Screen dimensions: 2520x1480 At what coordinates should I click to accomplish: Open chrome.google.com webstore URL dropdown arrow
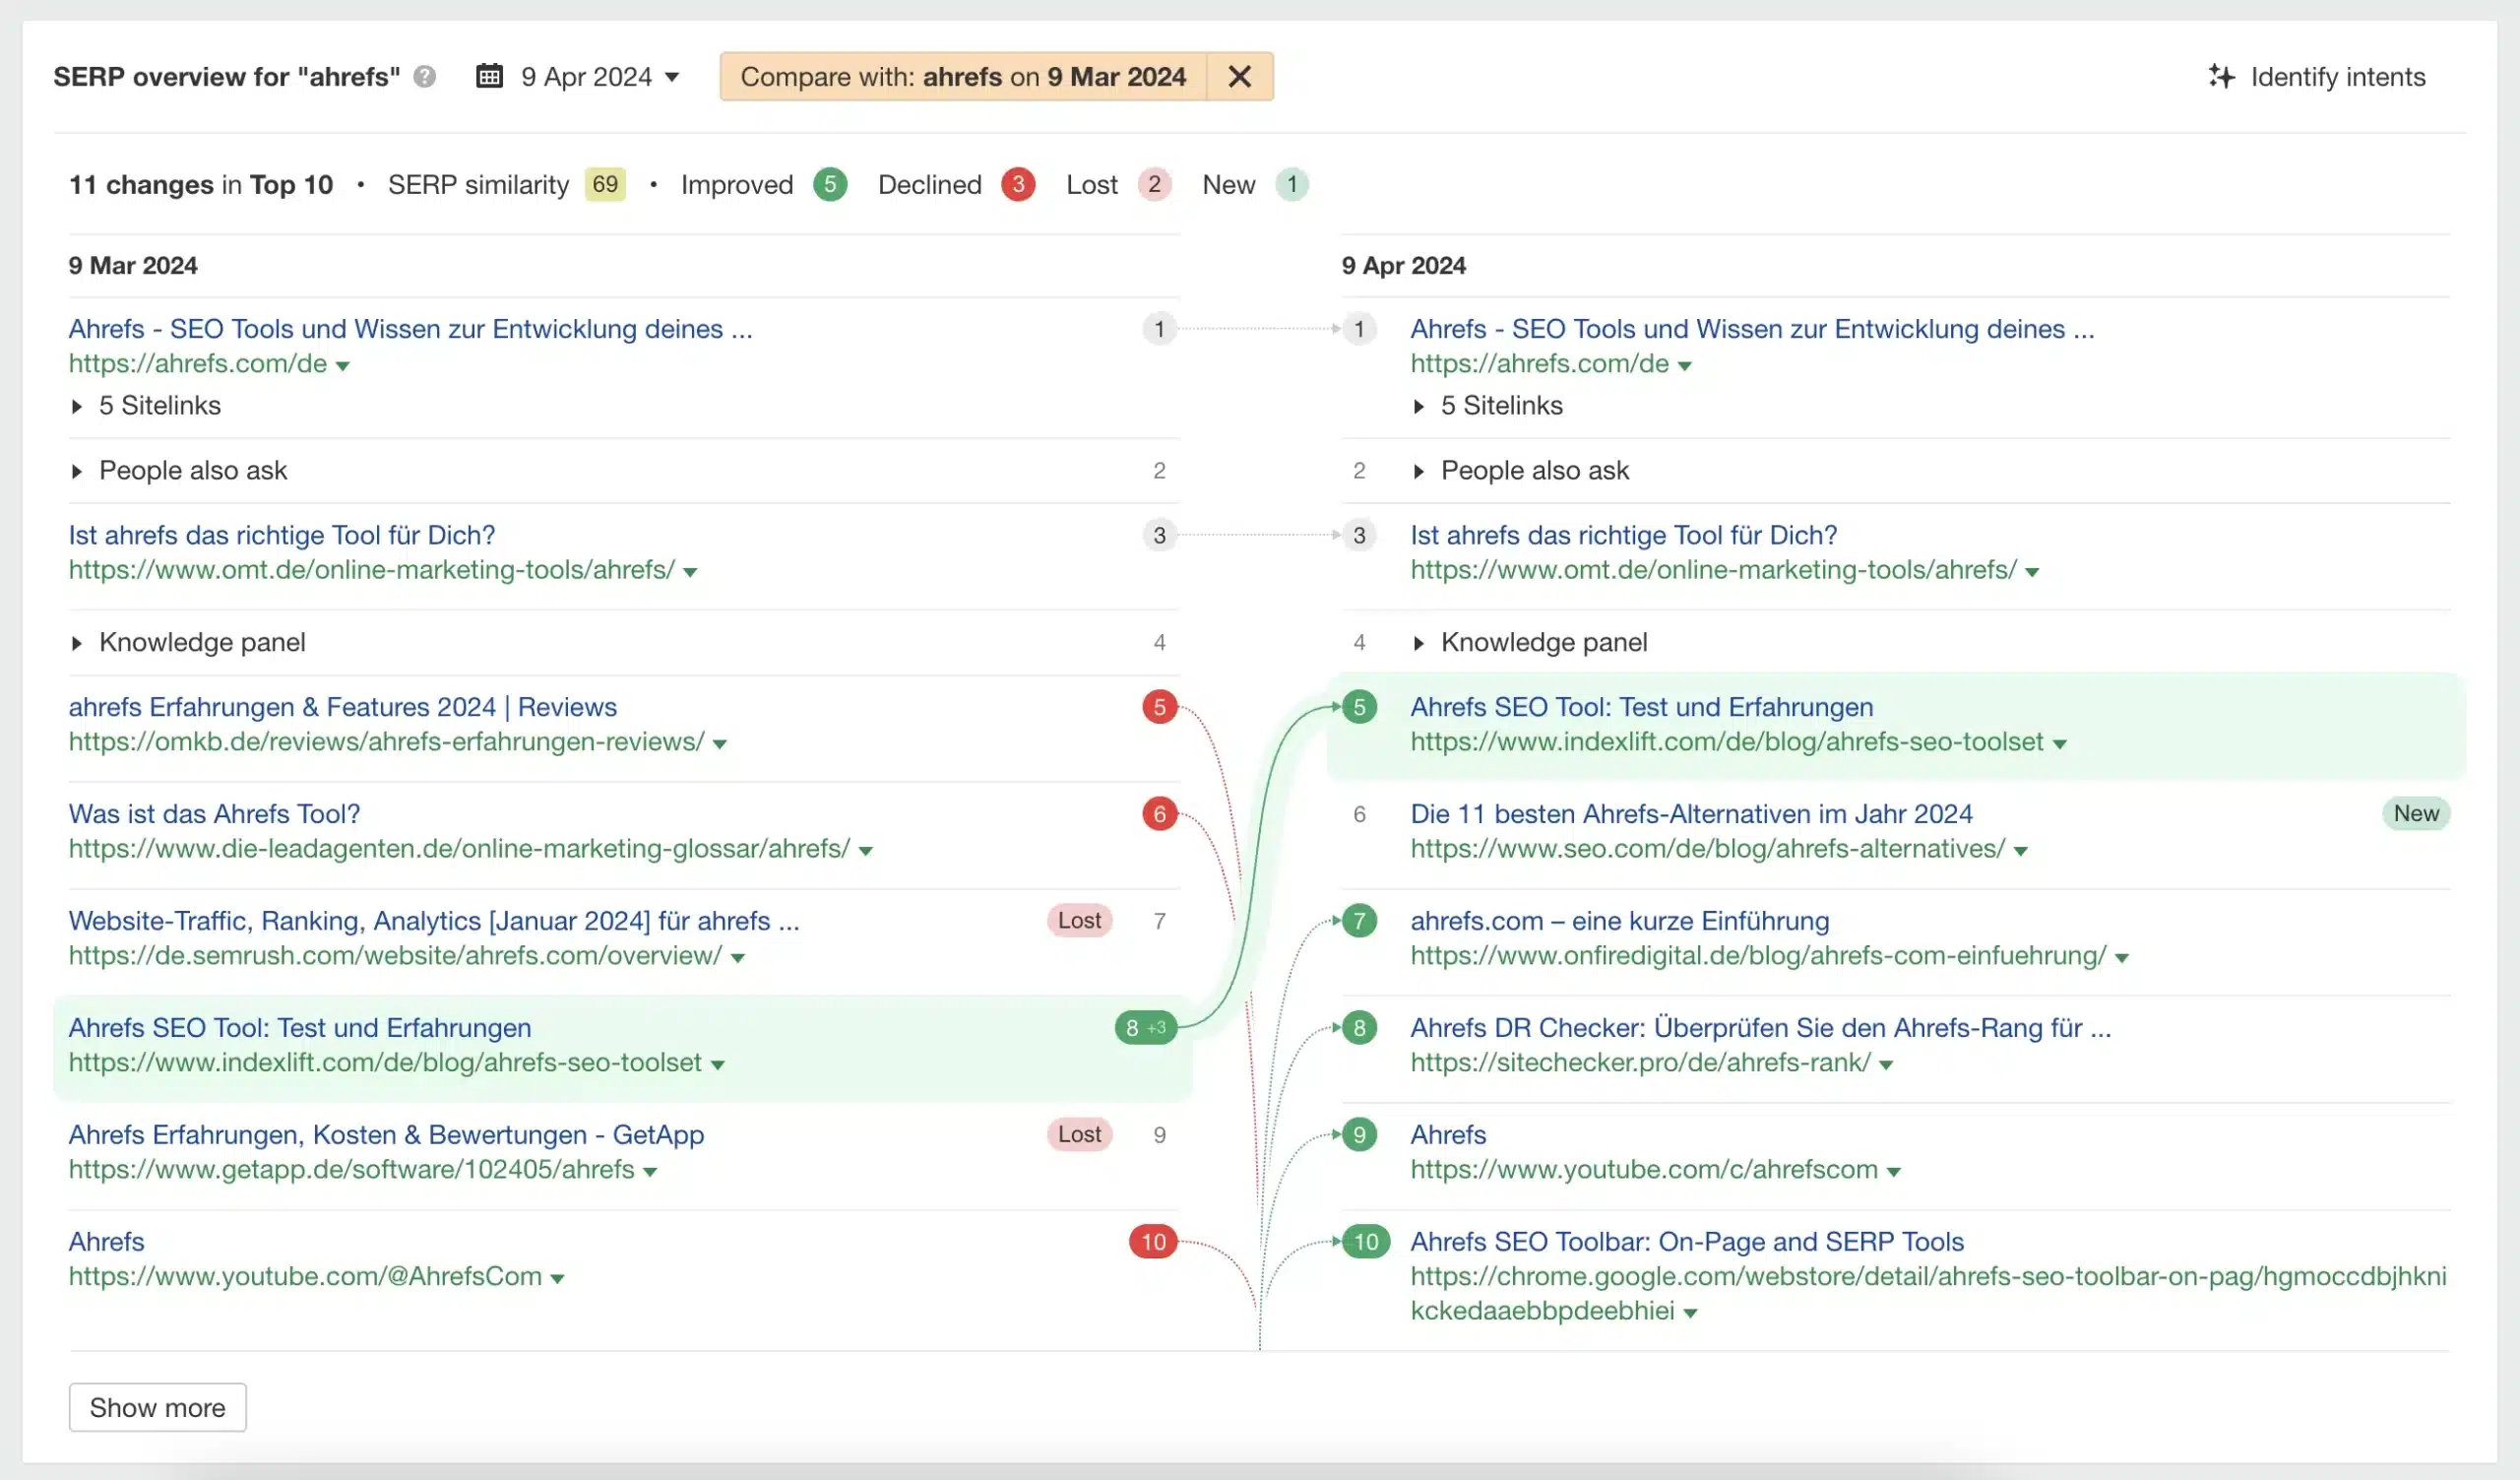click(x=1691, y=1313)
